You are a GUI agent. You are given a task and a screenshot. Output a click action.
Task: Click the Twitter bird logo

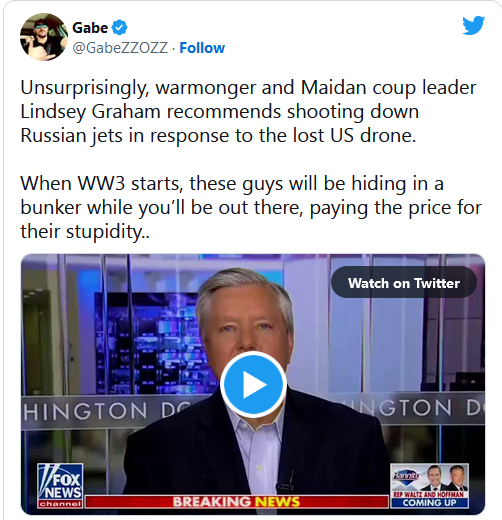473,25
